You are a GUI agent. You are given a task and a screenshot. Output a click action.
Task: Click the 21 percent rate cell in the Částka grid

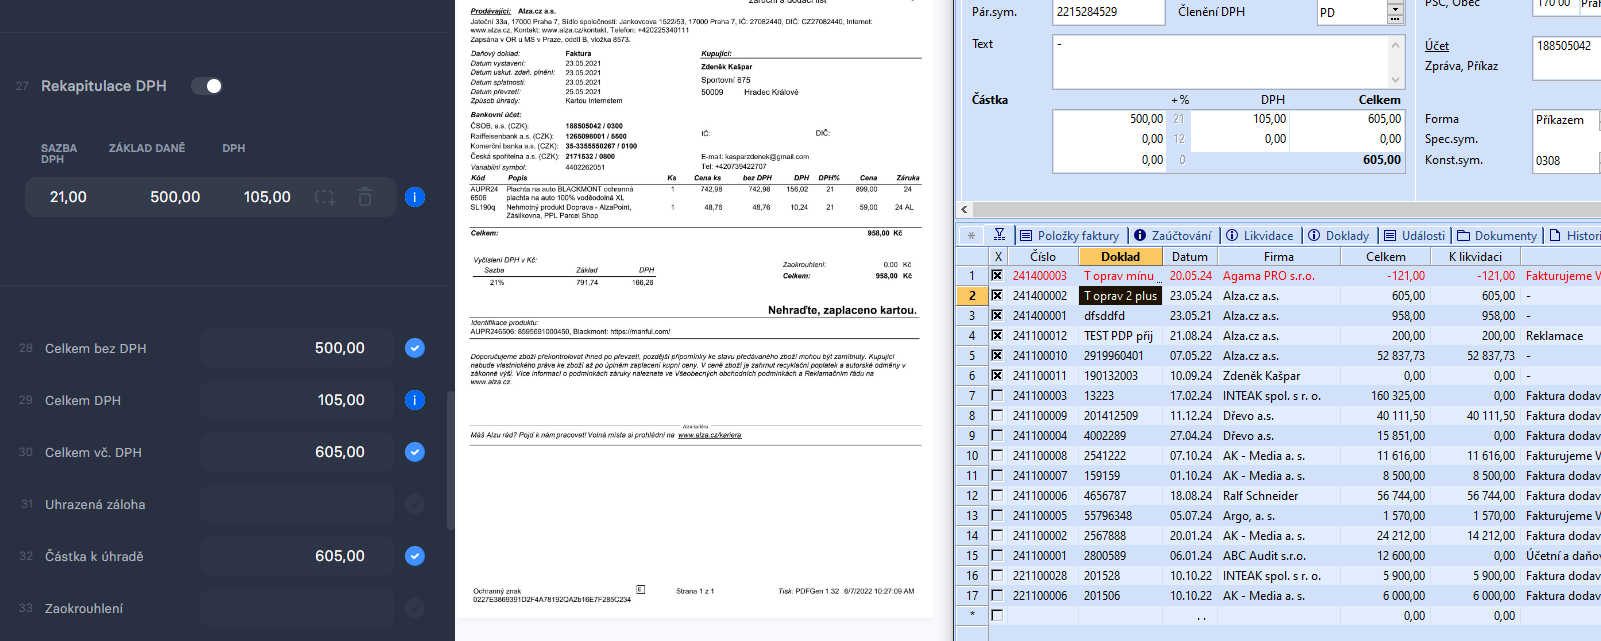coord(1179,119)
